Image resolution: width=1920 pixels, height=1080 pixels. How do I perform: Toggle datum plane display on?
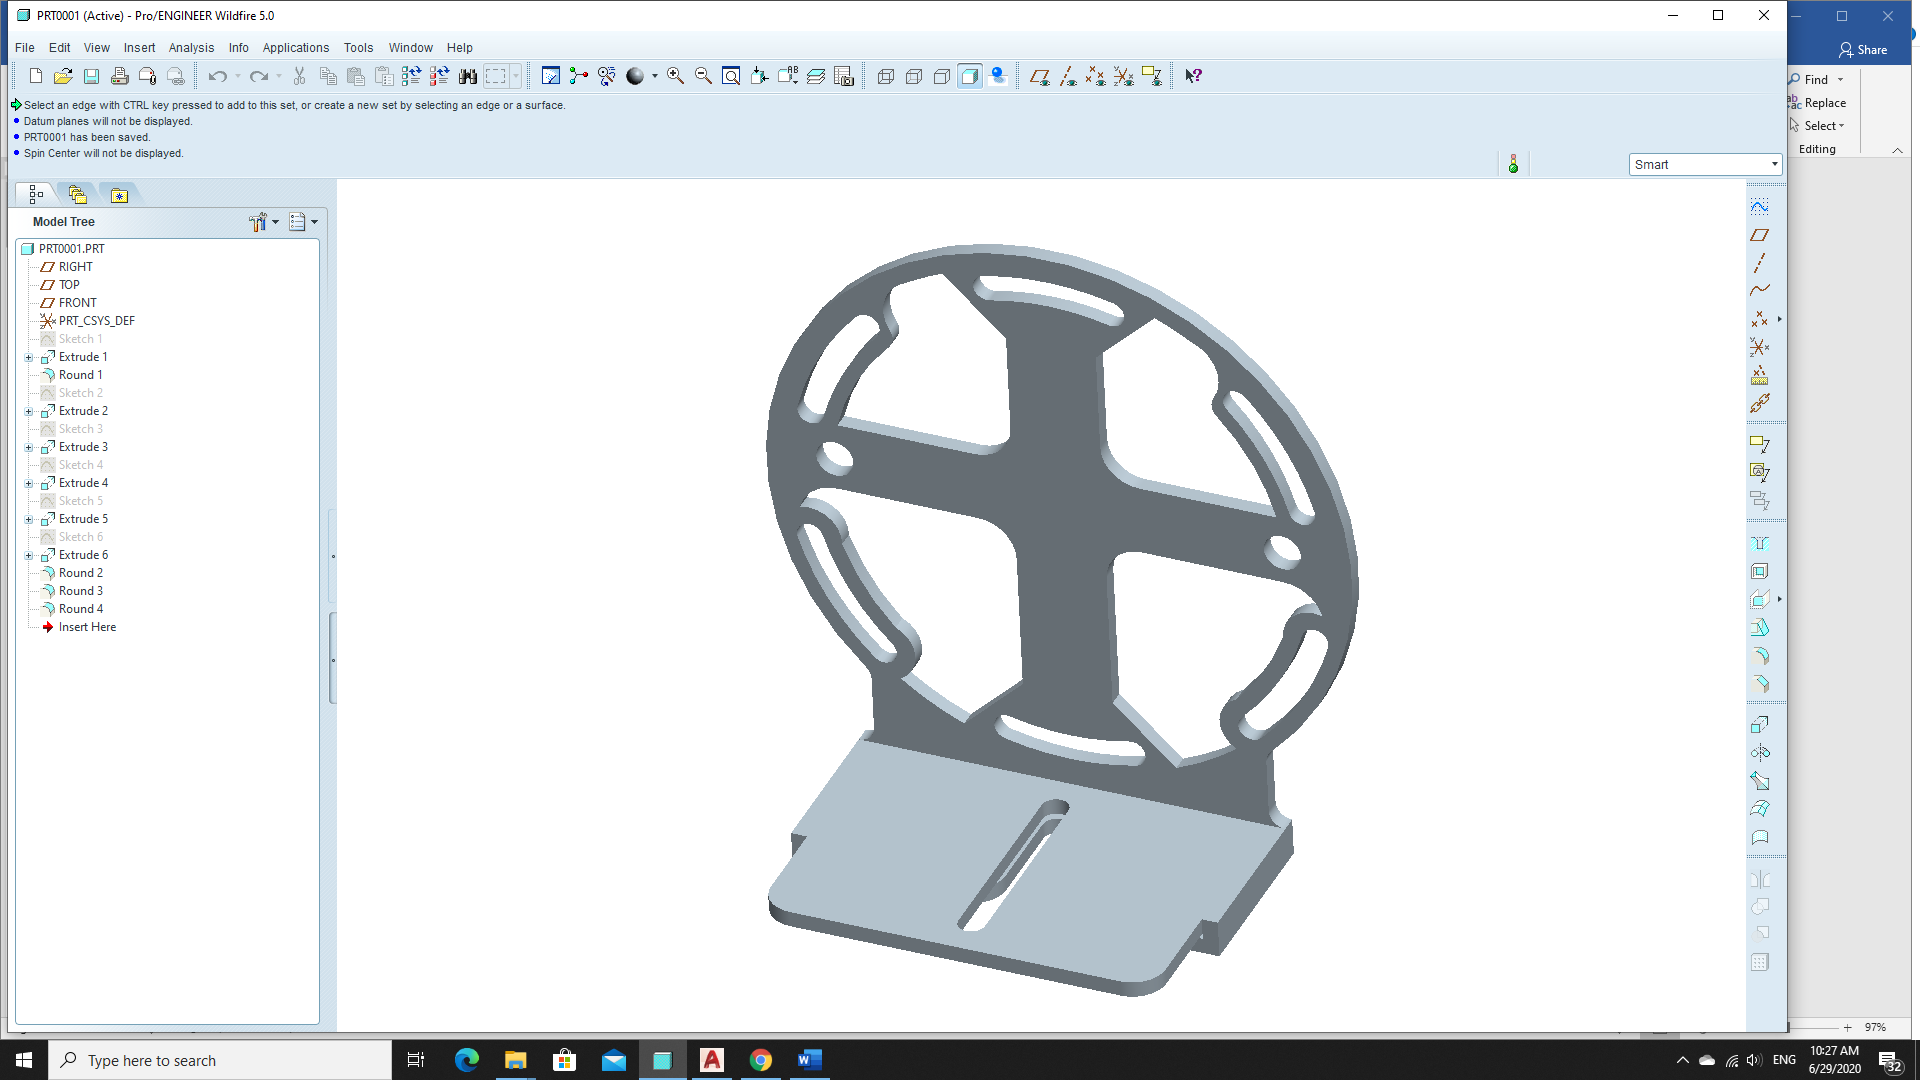(x=1039, y=76)
